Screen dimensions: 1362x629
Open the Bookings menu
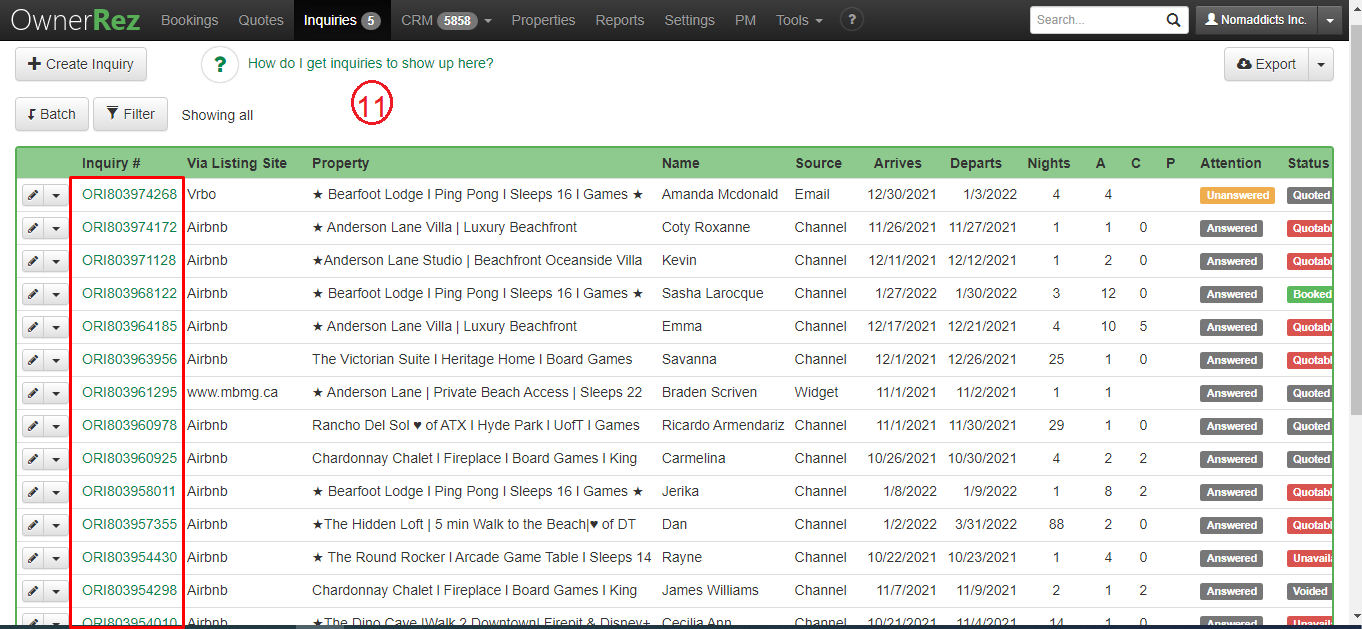pyautogui.click(x=189, y=20)
